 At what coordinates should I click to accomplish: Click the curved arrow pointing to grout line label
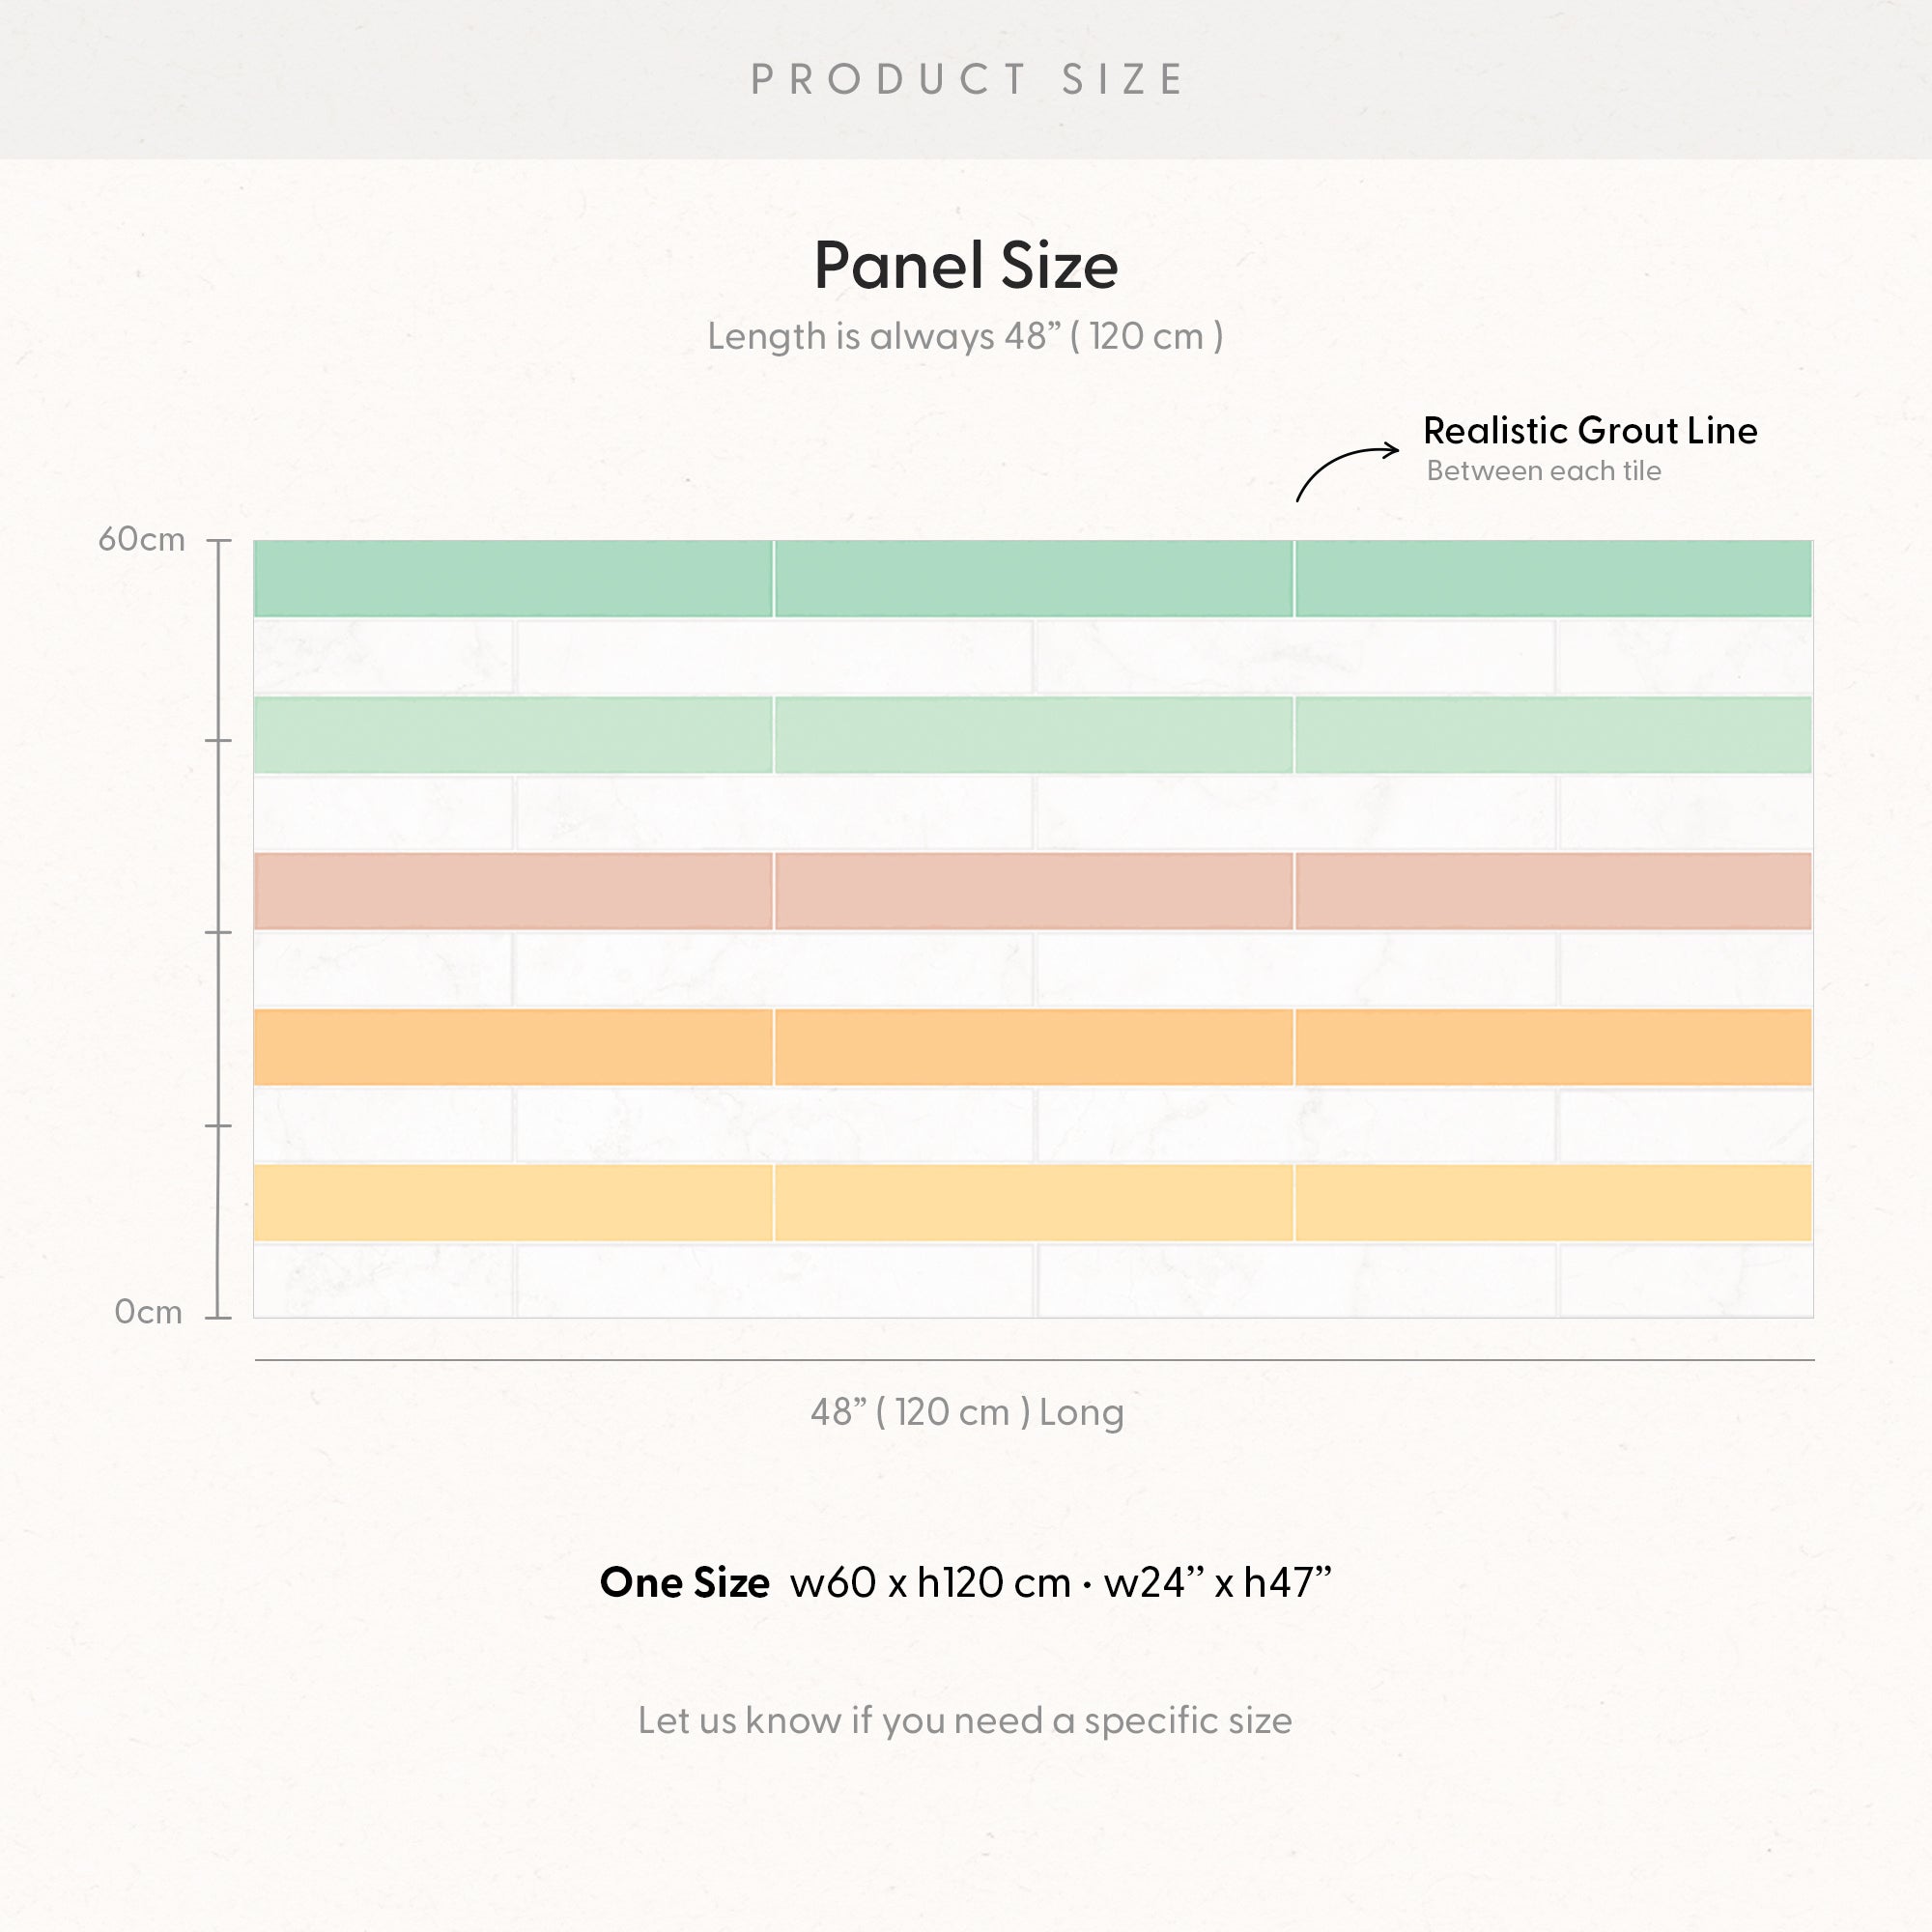tap(1346, 472)
